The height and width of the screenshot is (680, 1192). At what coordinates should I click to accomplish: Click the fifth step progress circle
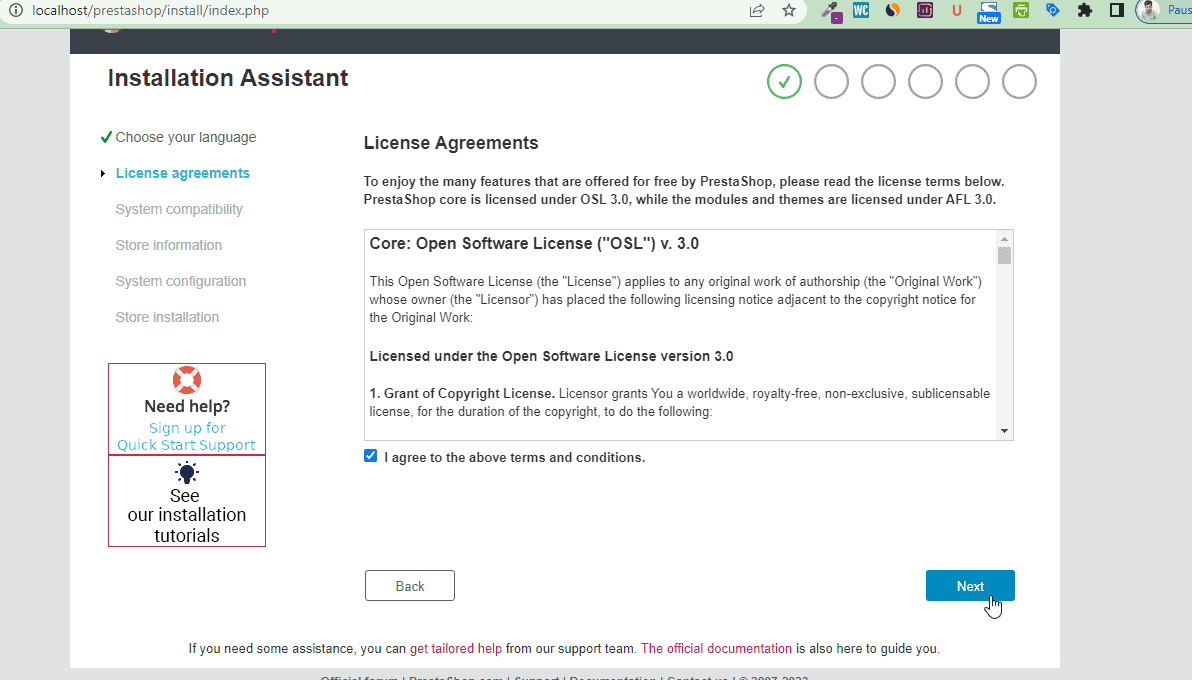click(x=972, y=81)
